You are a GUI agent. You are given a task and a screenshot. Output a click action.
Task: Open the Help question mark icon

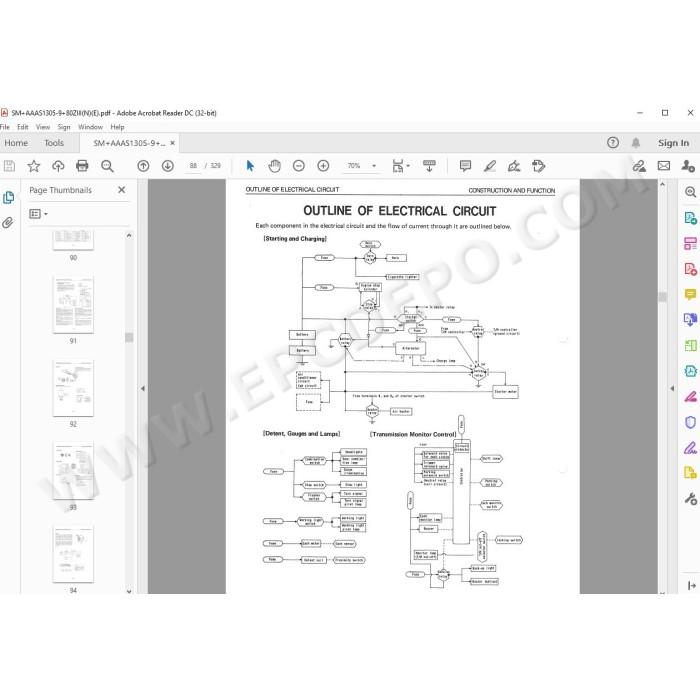613,143
